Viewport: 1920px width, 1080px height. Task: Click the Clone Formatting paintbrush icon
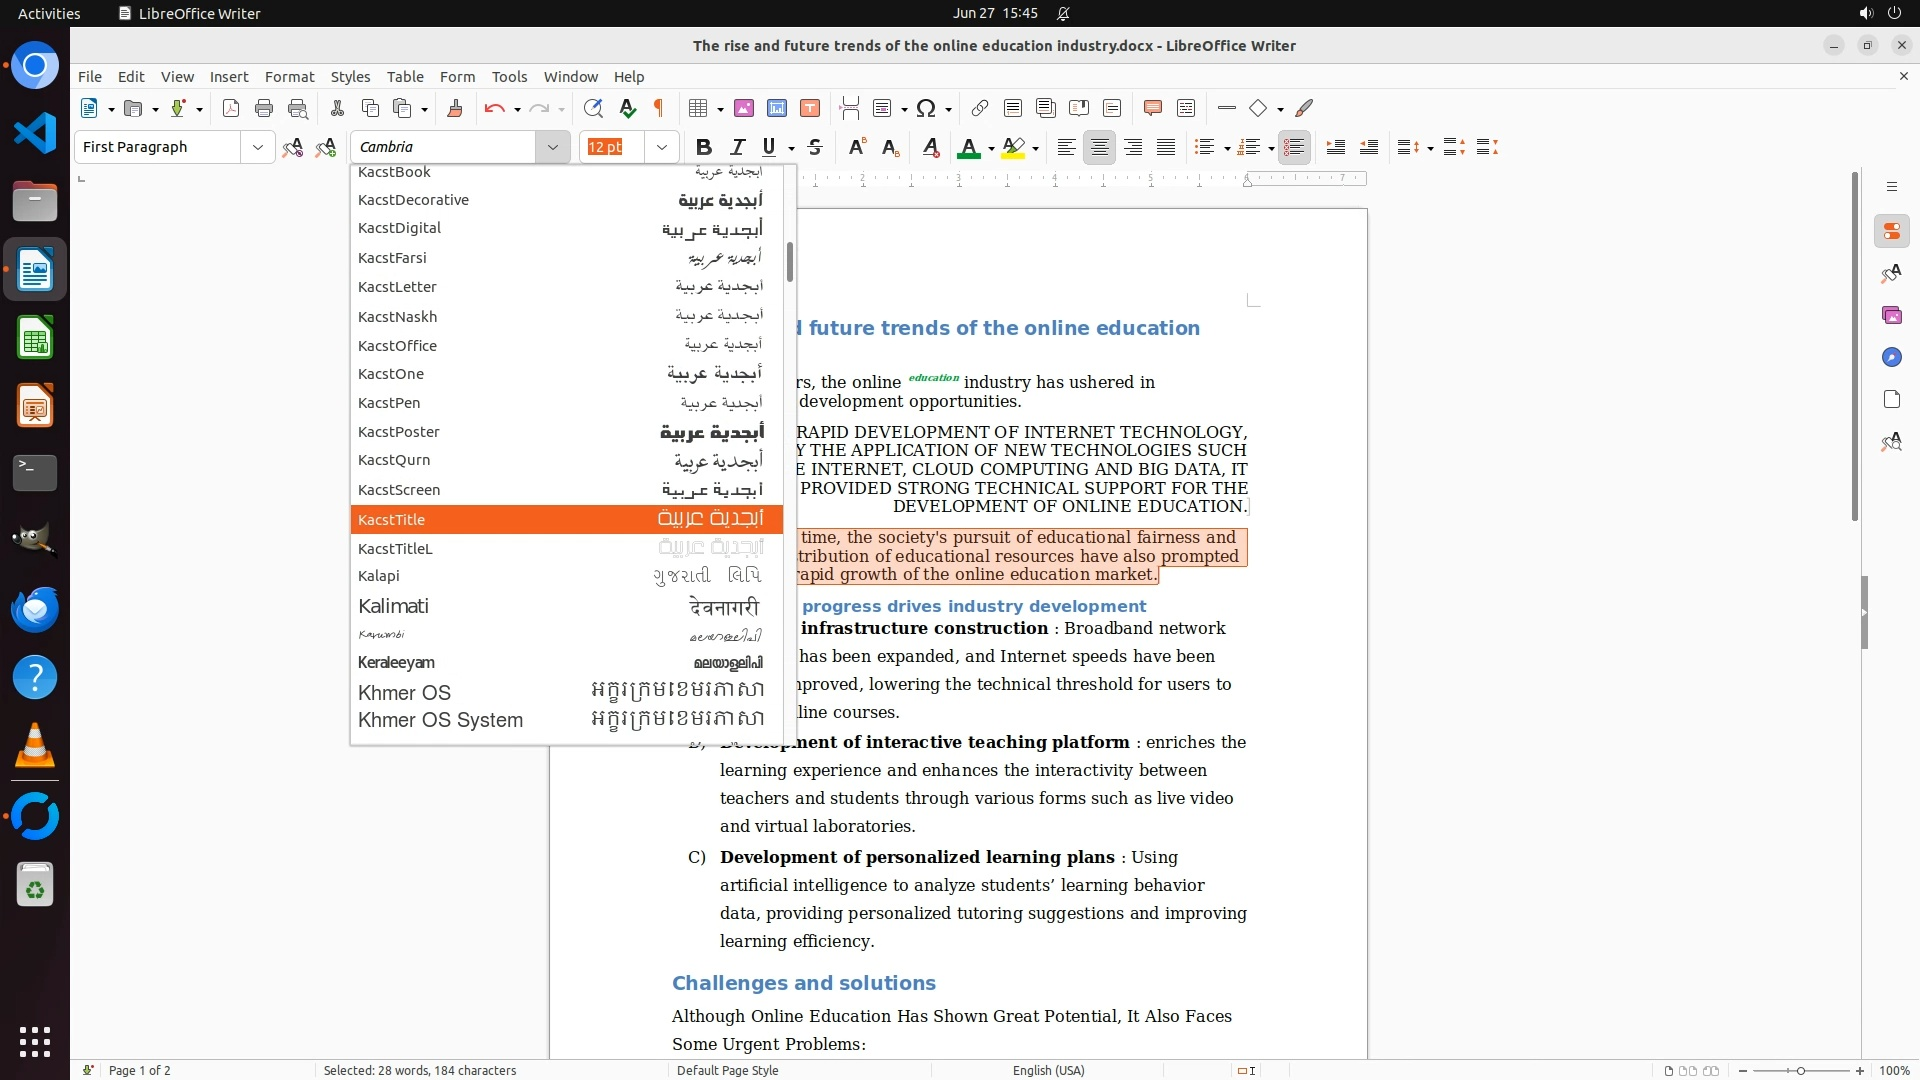click(x=454, y=108)
